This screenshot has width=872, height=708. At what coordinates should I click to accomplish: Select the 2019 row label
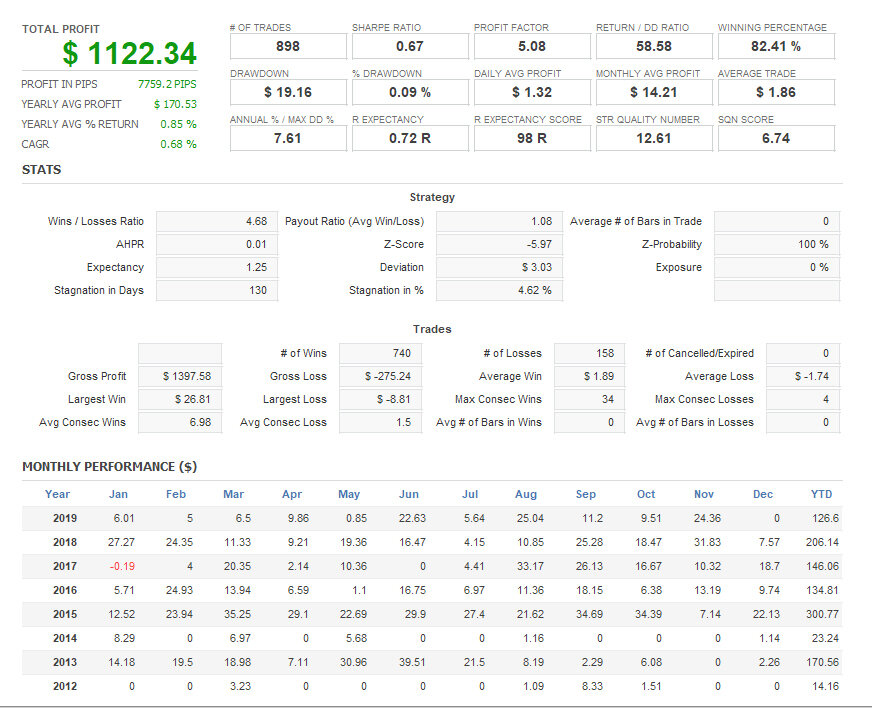tap(65, 518)
